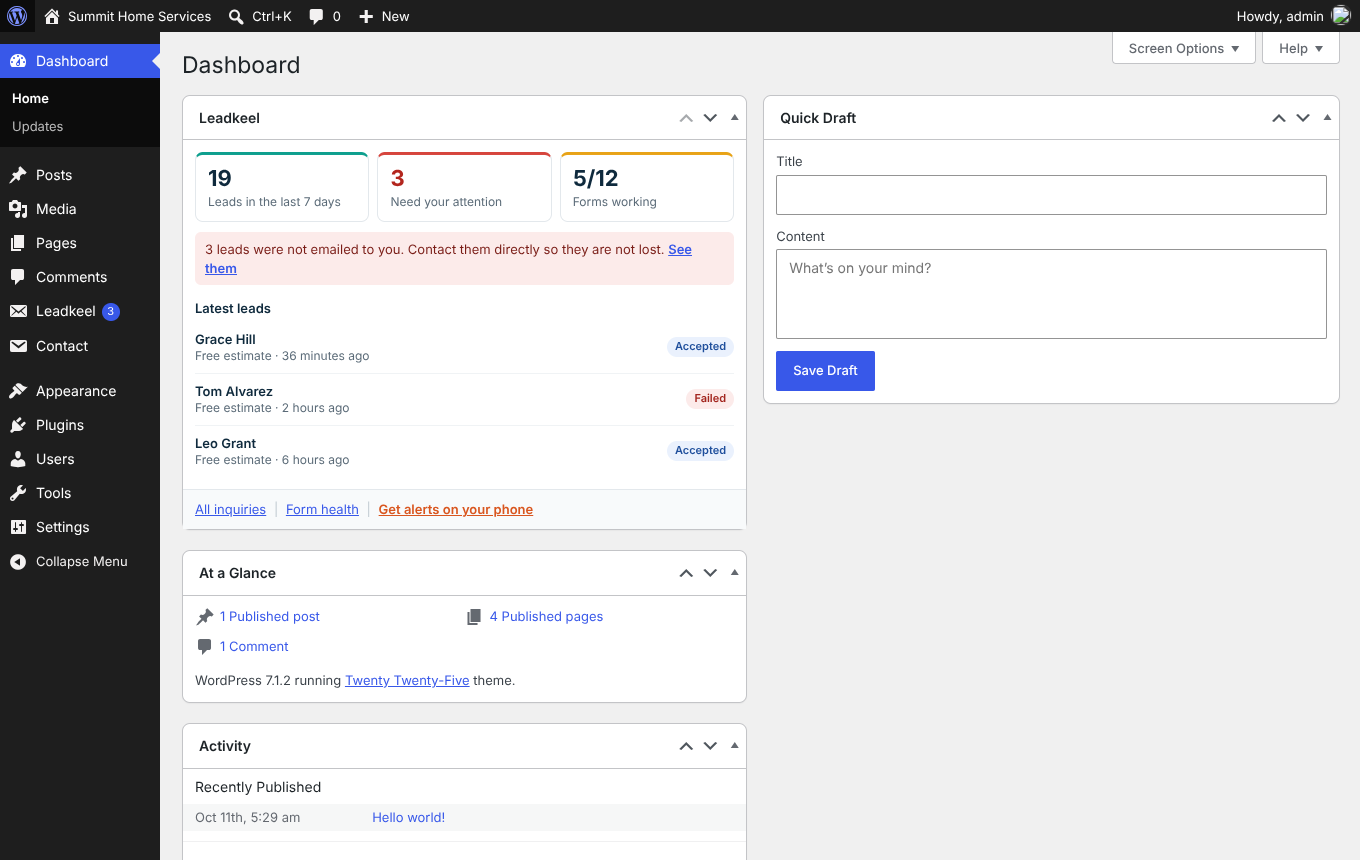Open the Help dropdown tab
The image size is (1360, 860).
click(1301, 48)
